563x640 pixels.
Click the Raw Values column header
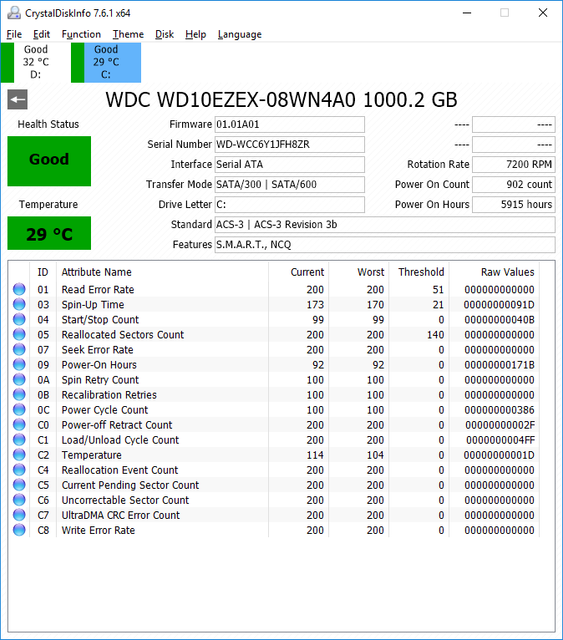point(494,272)
